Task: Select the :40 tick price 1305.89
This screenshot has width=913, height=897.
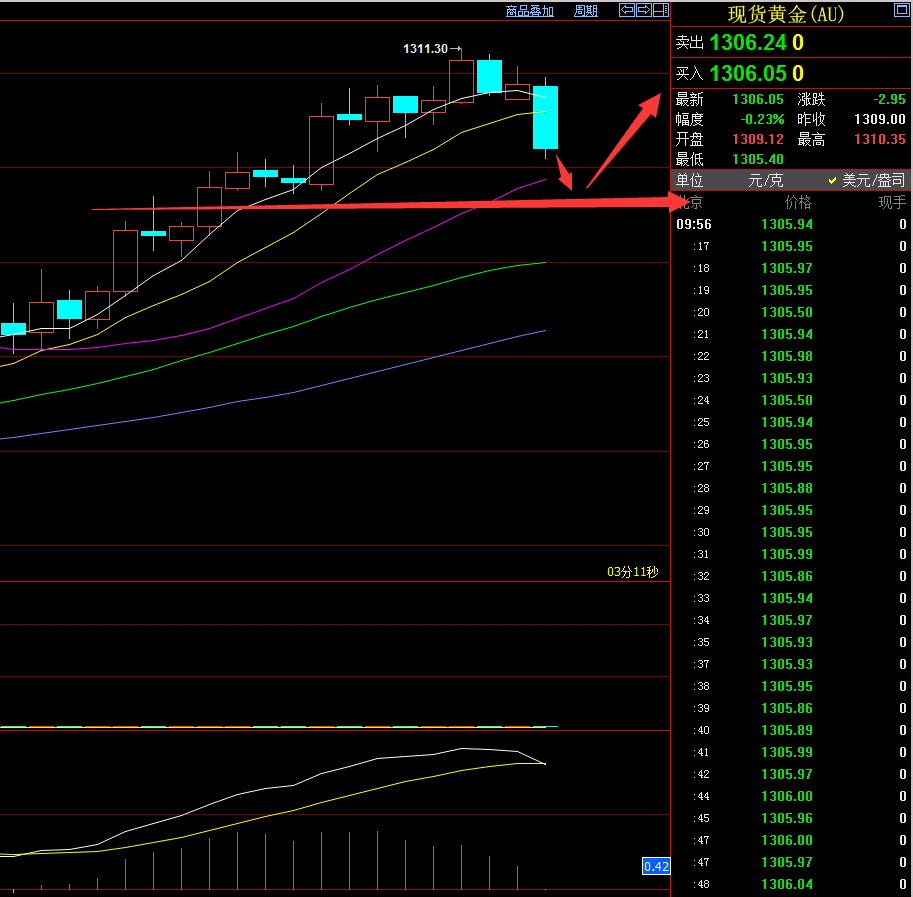Action: (x=787, y=730)
